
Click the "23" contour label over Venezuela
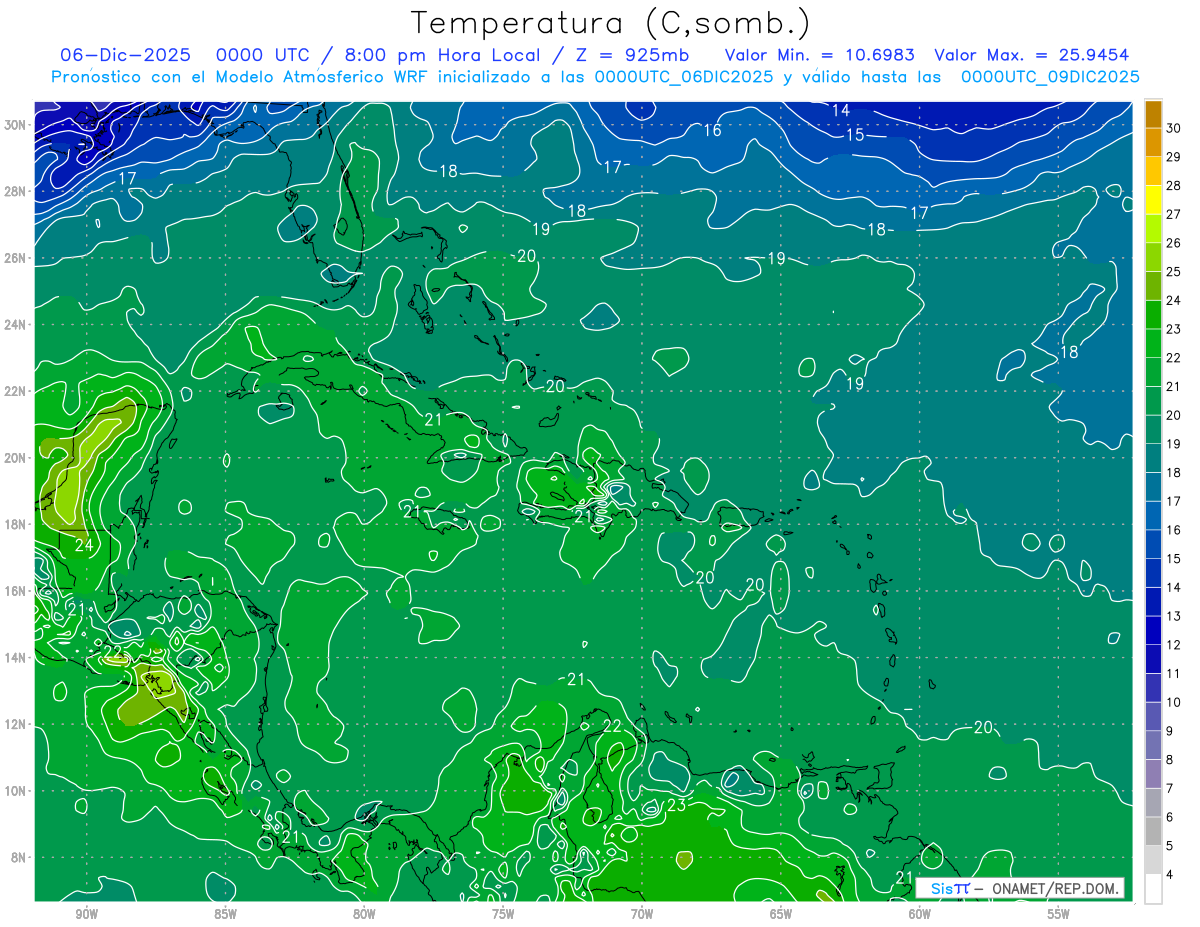click(x=676, y=805)
